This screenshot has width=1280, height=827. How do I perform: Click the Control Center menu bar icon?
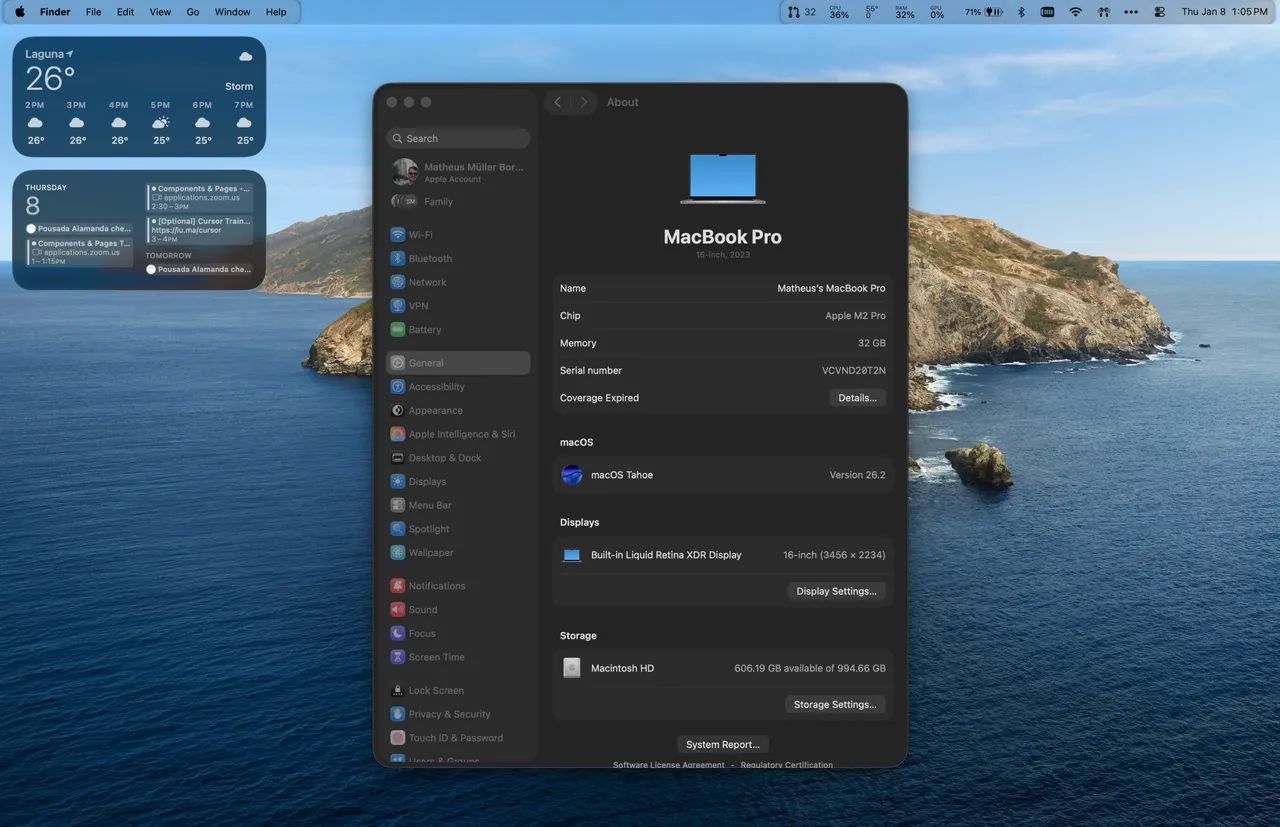pyautogui.click(x=1159, y=12)
